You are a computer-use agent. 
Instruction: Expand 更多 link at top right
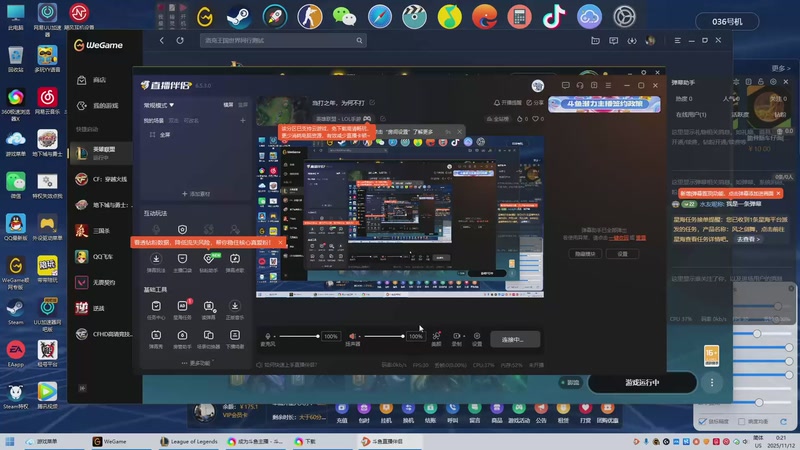[x=781, y=68]
